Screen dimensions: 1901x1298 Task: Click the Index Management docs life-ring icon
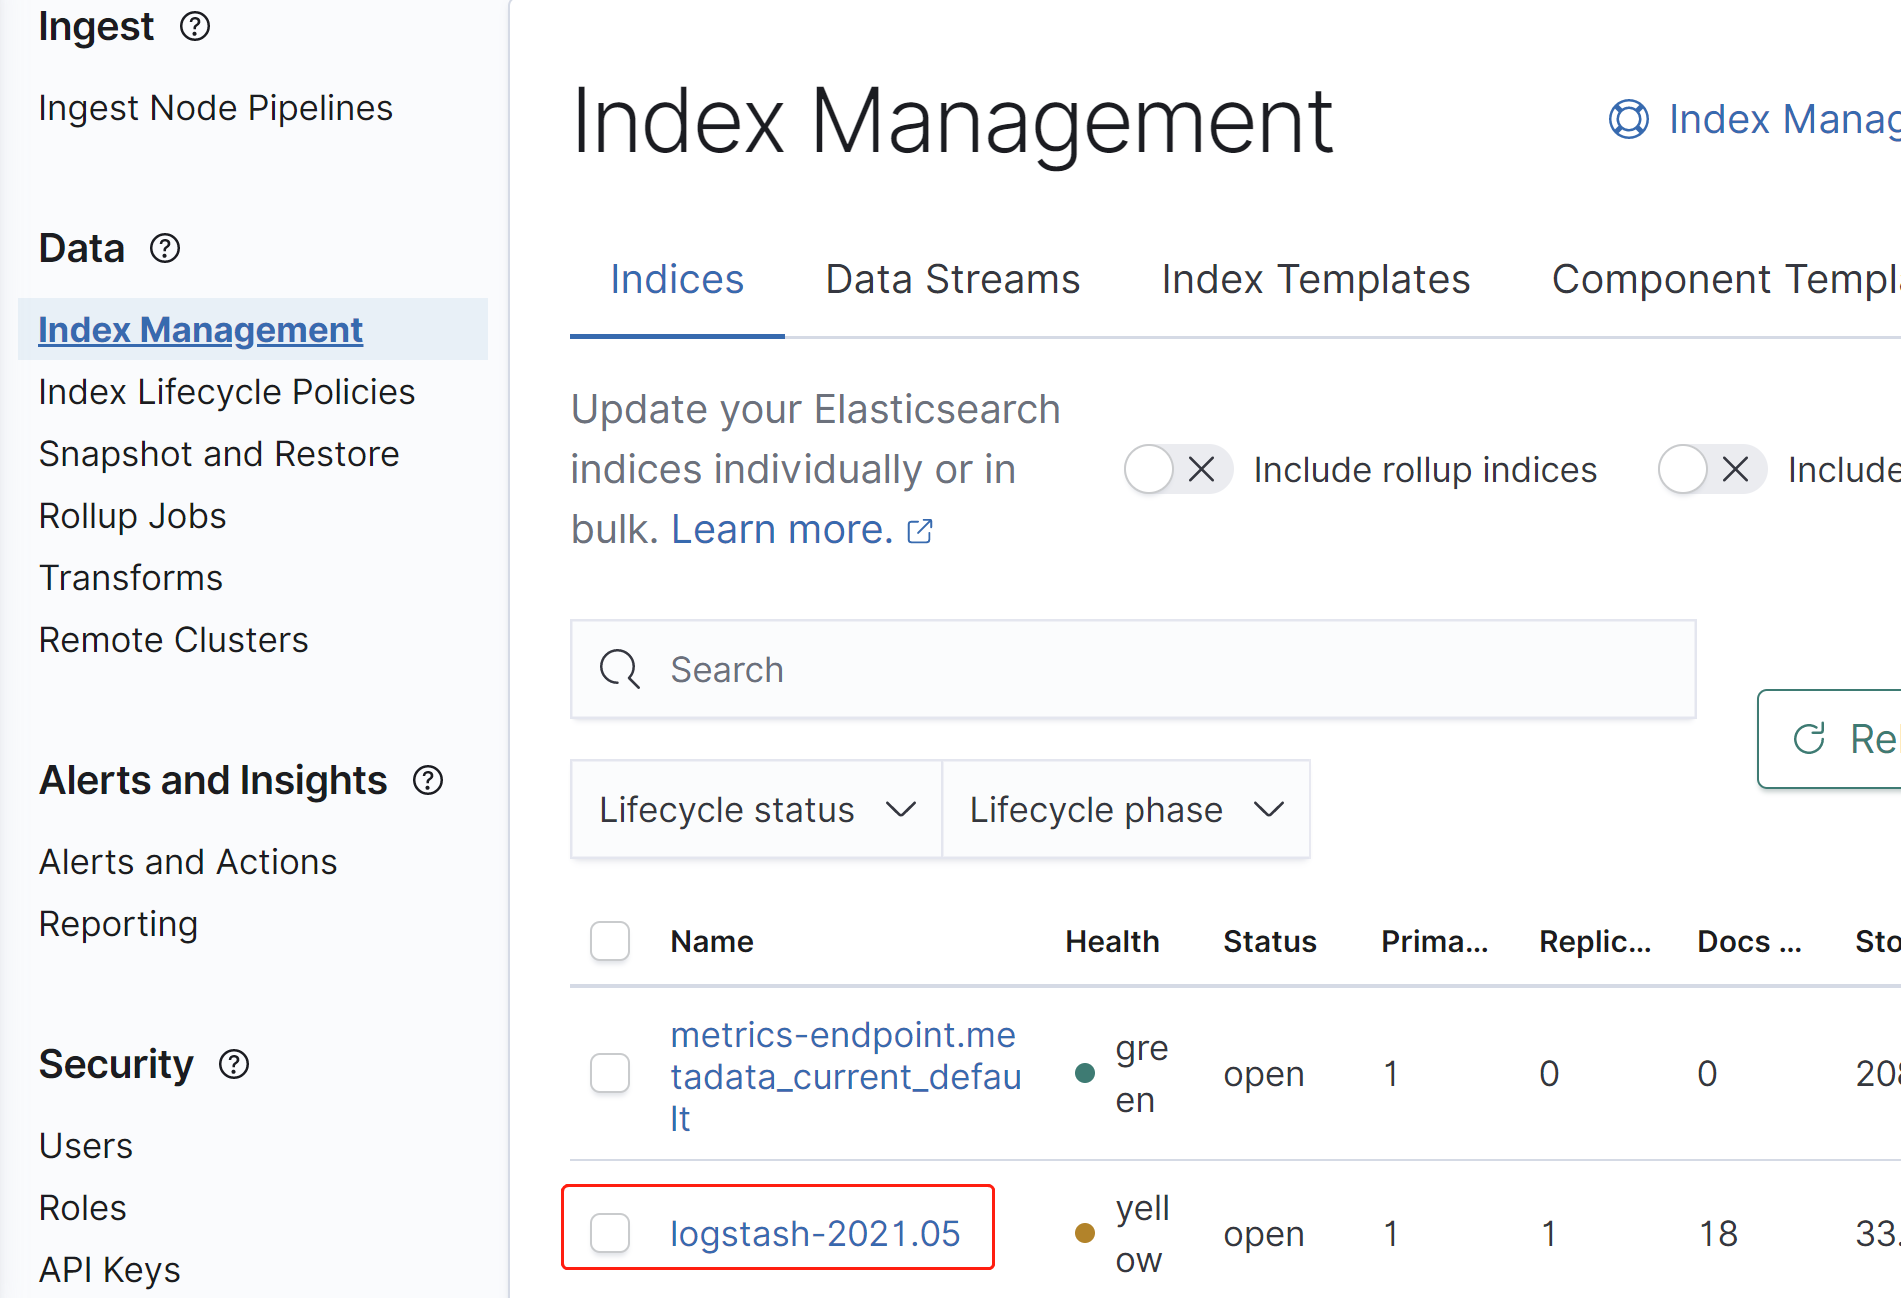[x=1627, y=119]
